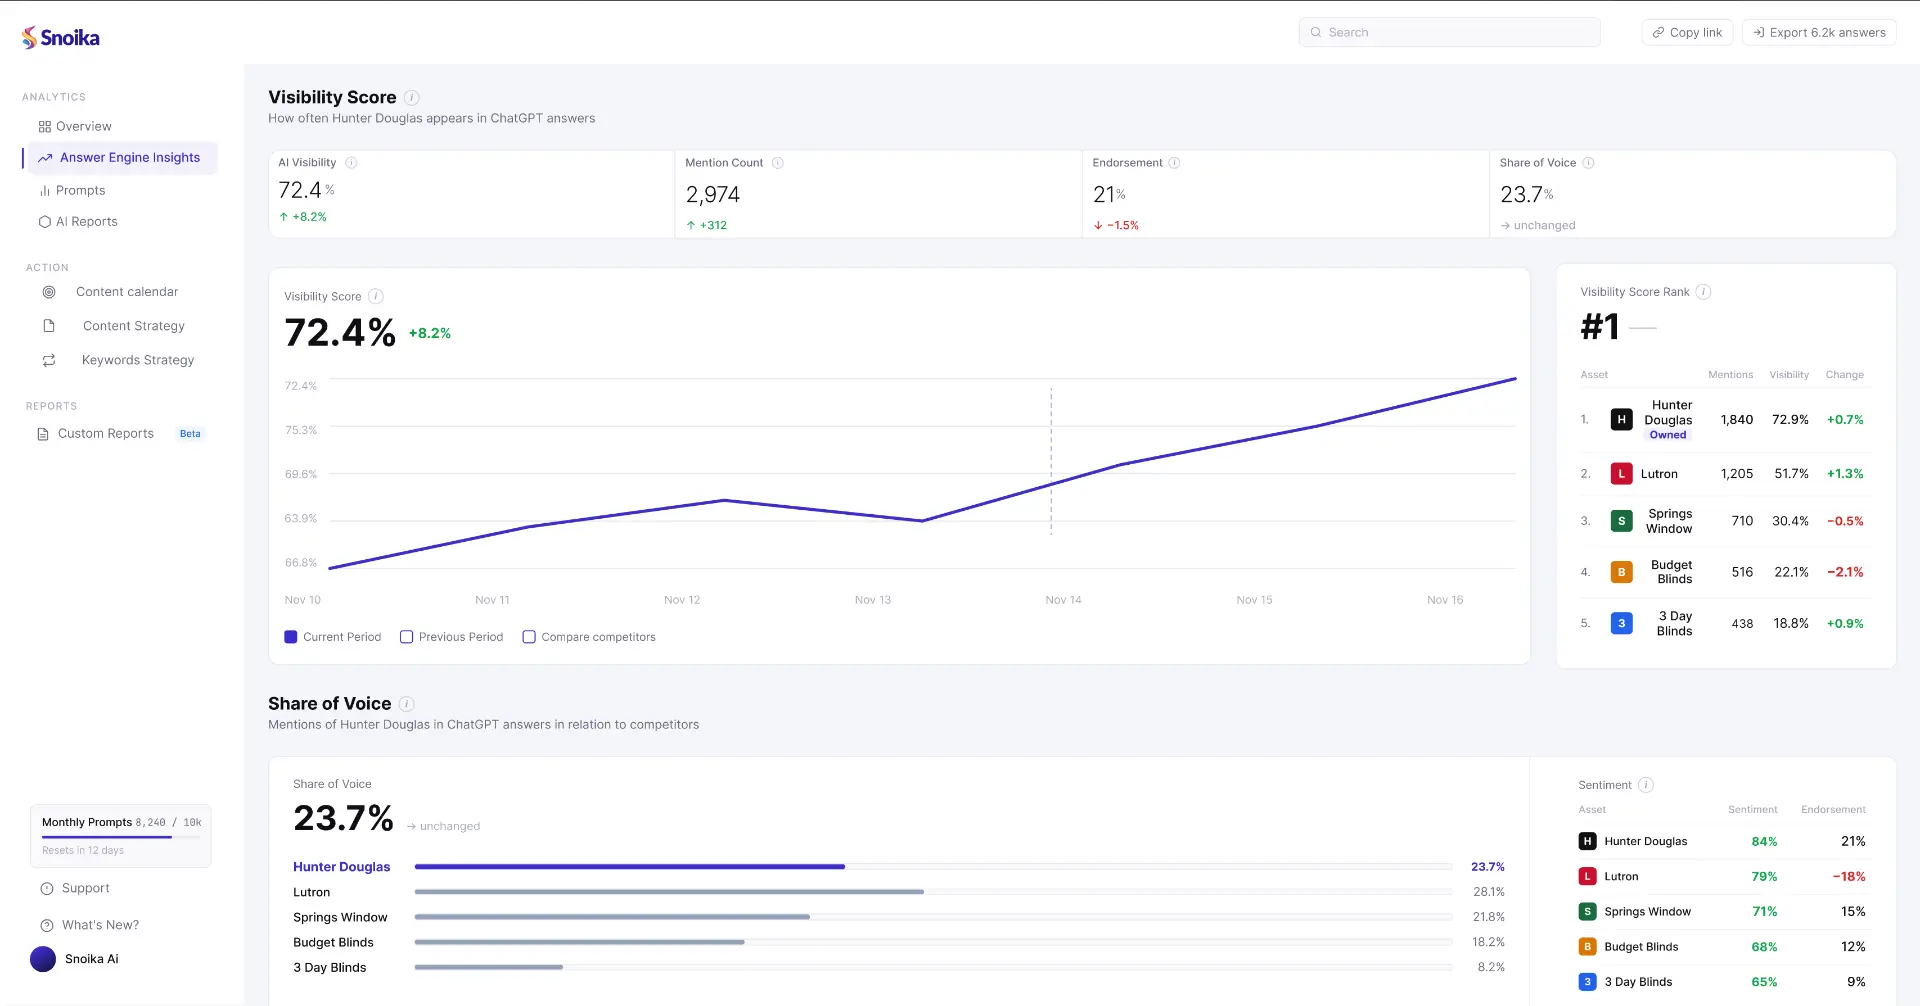
Task: Enable the Previous Period checkbox
Action: coord(407,636)
